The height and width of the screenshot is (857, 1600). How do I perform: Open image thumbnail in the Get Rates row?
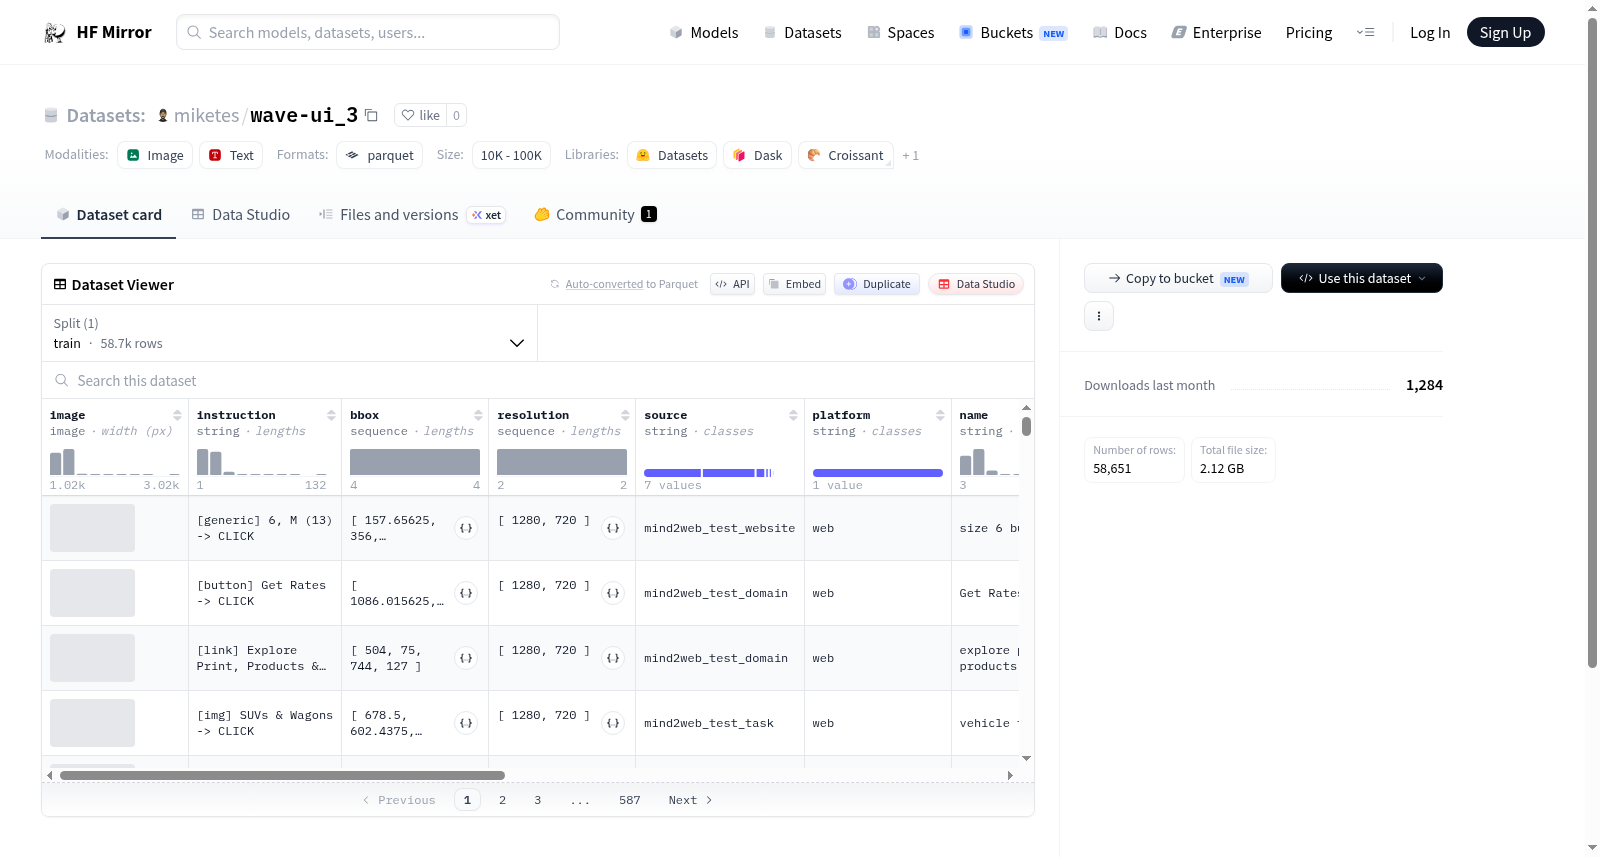point(92,593)
